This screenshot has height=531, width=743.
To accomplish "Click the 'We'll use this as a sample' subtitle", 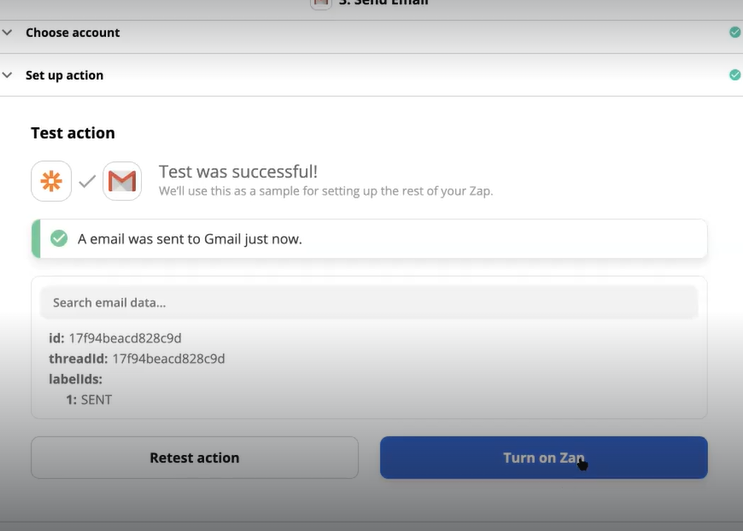I will (326, 191).
